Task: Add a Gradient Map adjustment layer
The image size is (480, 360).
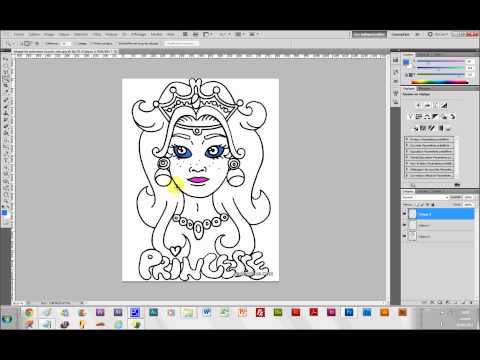Action: 440,128
